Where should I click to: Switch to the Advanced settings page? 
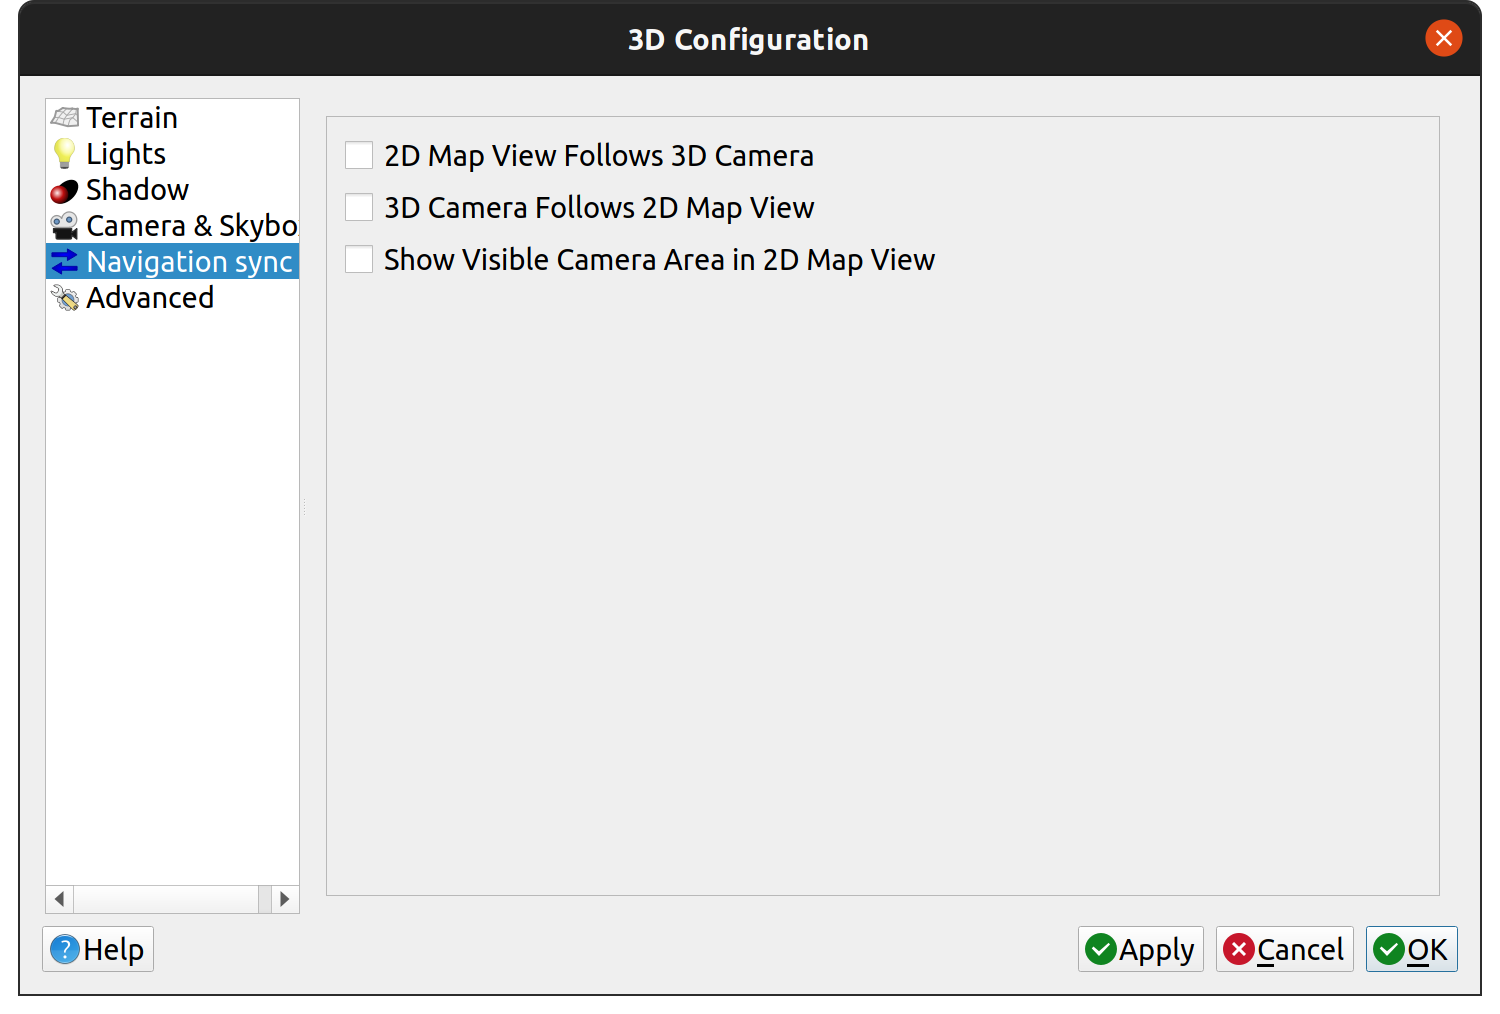coord(150,298)
